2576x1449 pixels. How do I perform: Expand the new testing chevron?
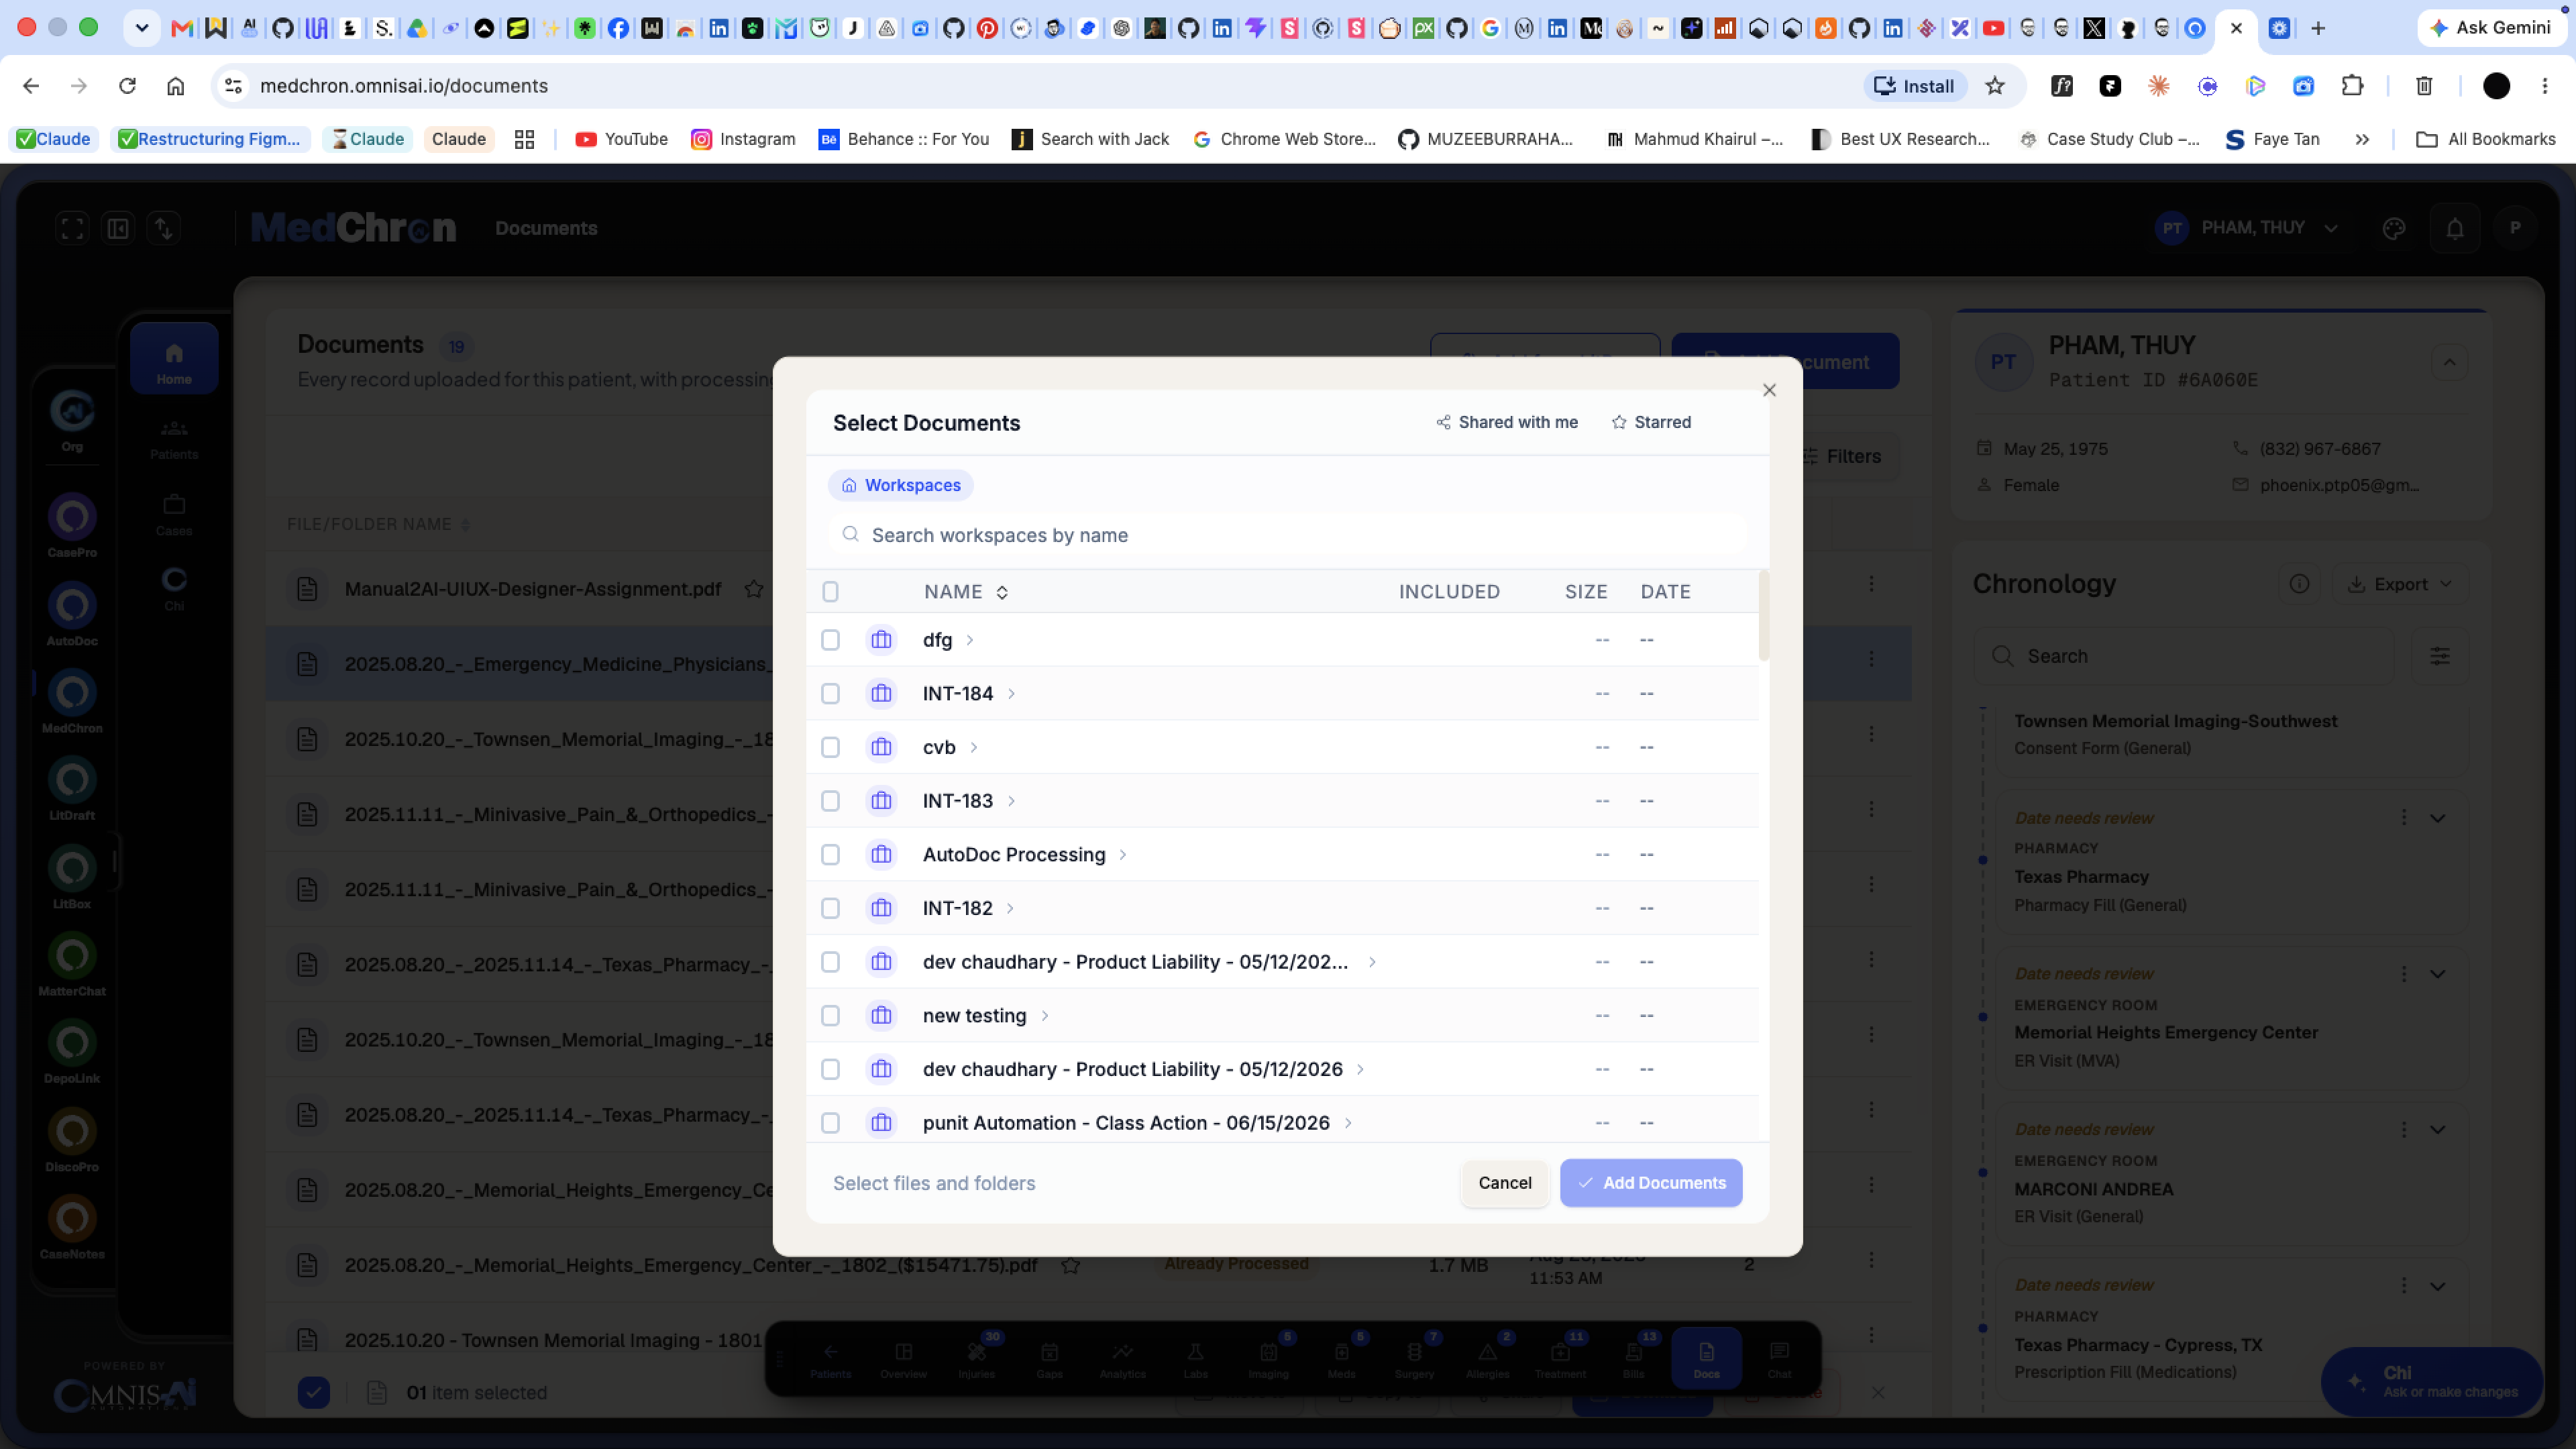pyautogui.click(x=1044, y=1016)
